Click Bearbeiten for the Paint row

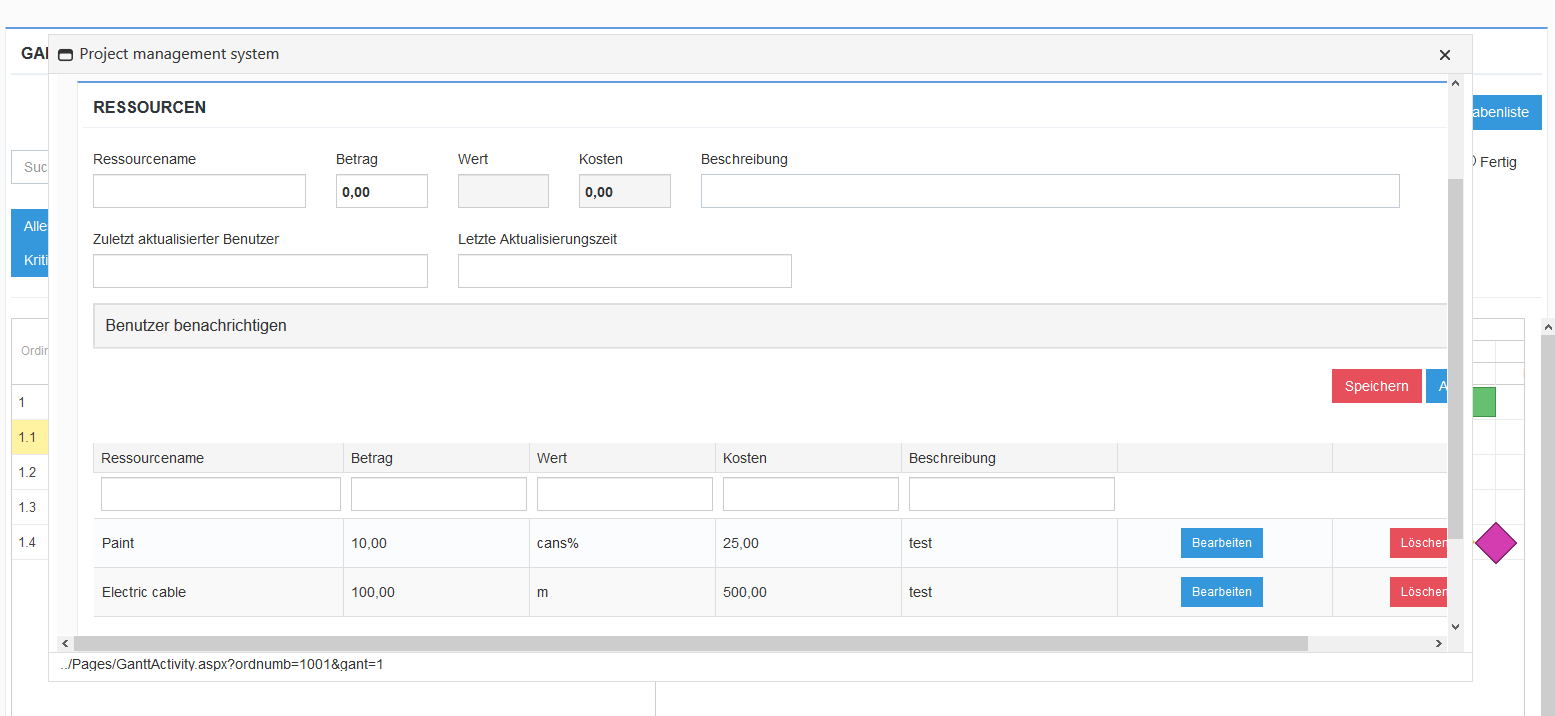click(1222, 543)
